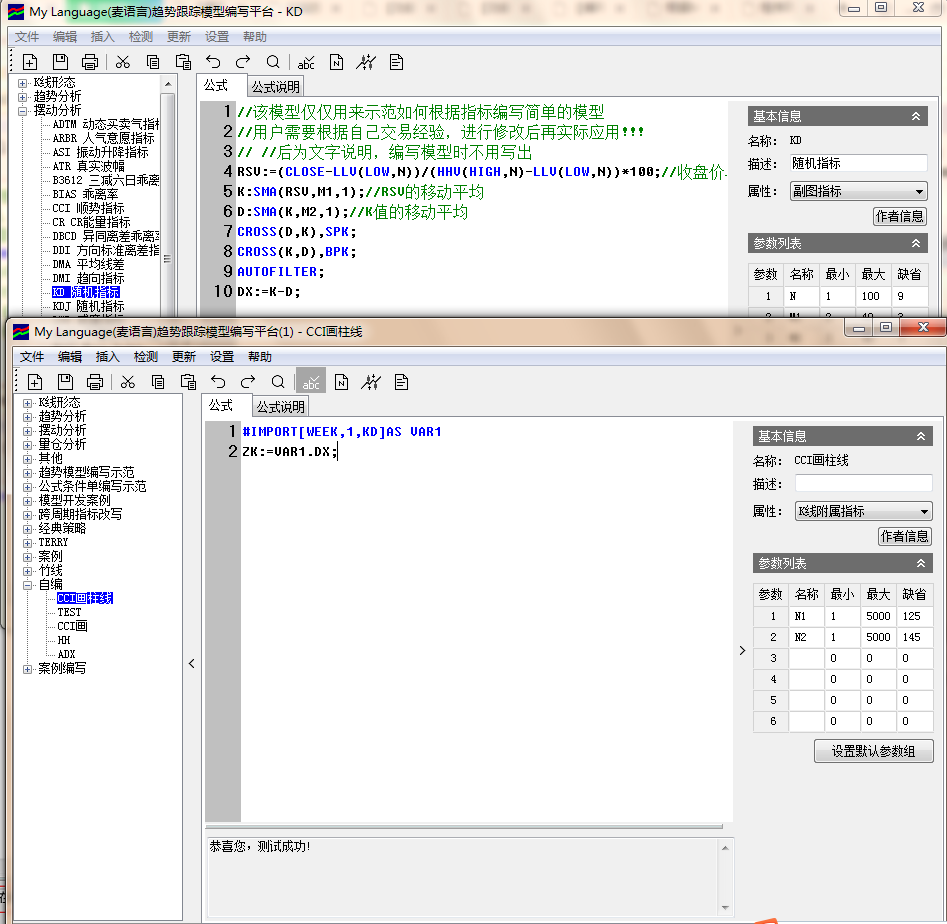Click Print icon in the CCI画柱线 window toolbar
The width and height of the screenshot is (947, 924).
(x=95, y=381)
